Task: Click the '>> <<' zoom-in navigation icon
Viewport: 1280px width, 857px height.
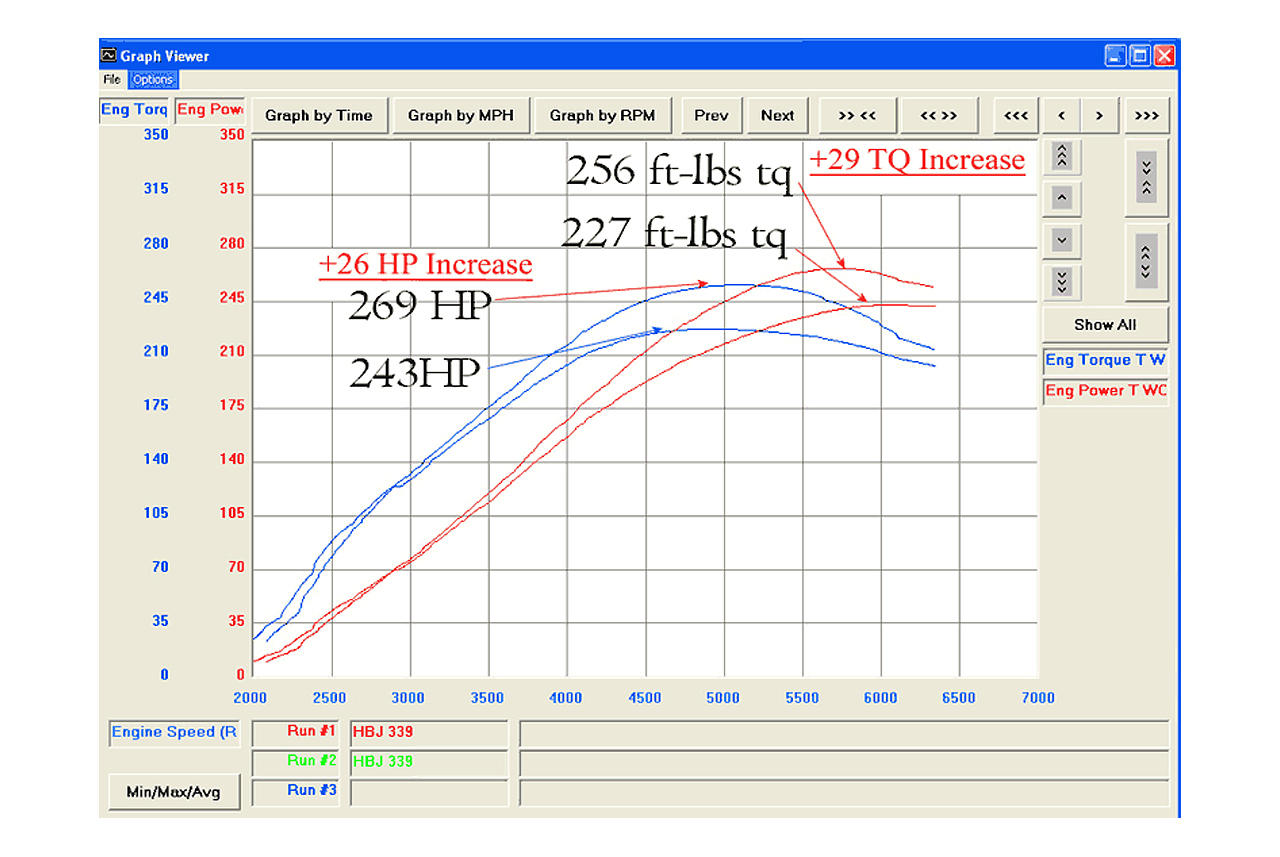Action: (857, 115)
